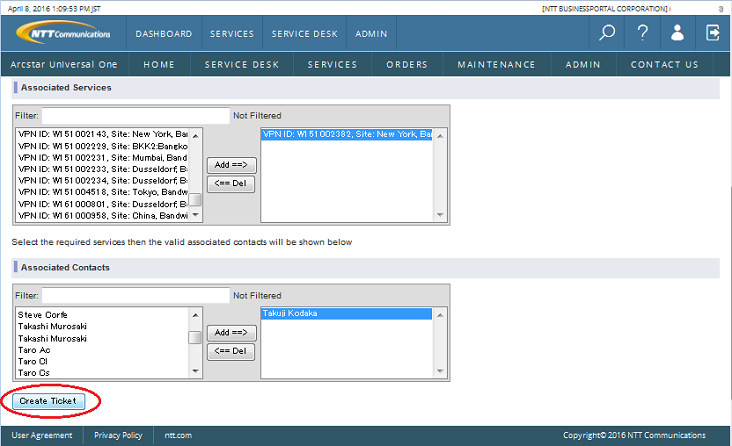
Task: Click Add ==> in Associated Contacts
Action: pos(231,332)
